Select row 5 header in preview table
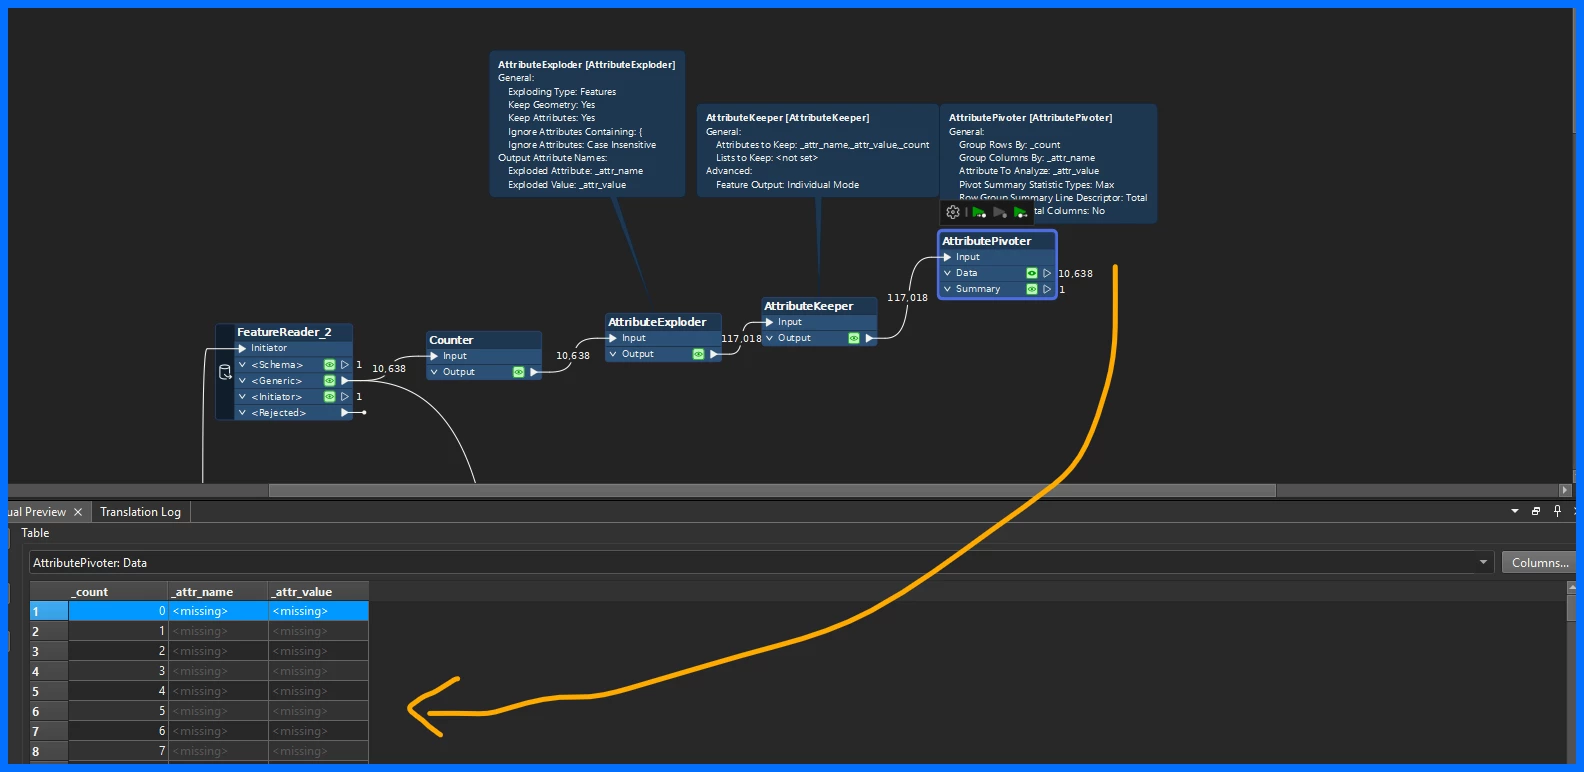The image size is (1584, 772). [49, 691]
